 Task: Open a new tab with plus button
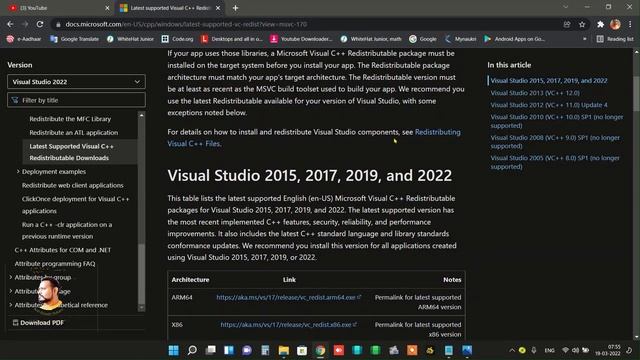236,8
